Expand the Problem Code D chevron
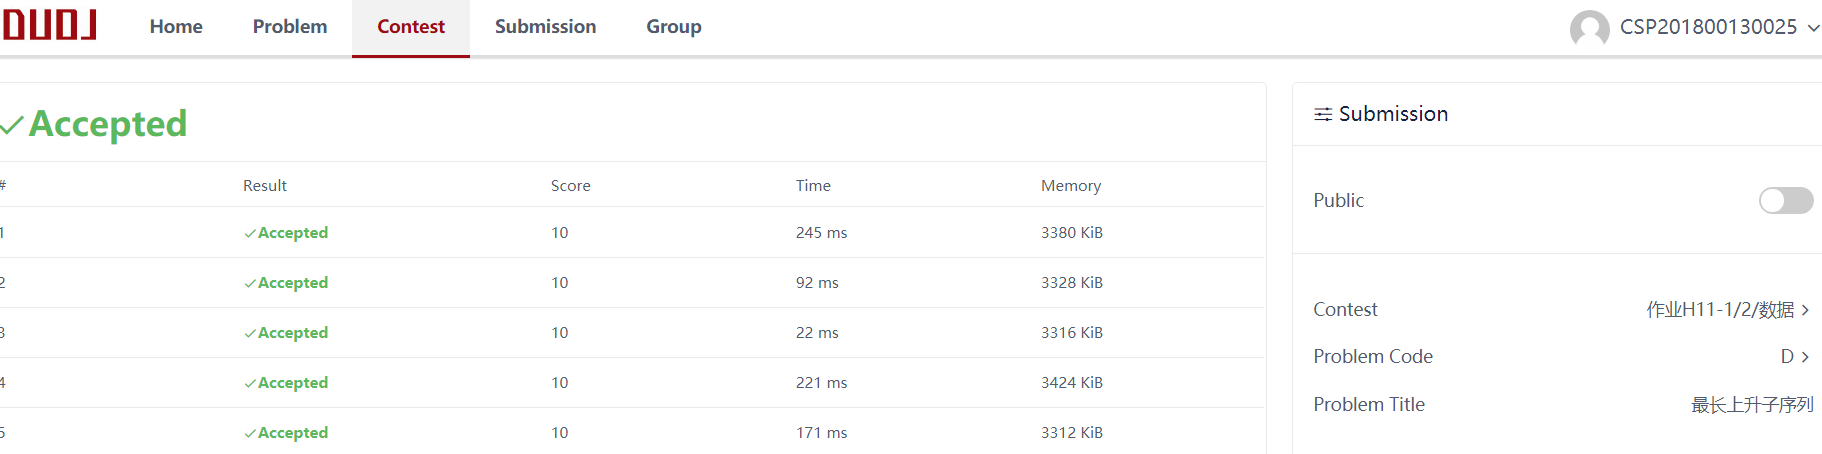This screenshot has width=1822, height=454. [1805, 357]
